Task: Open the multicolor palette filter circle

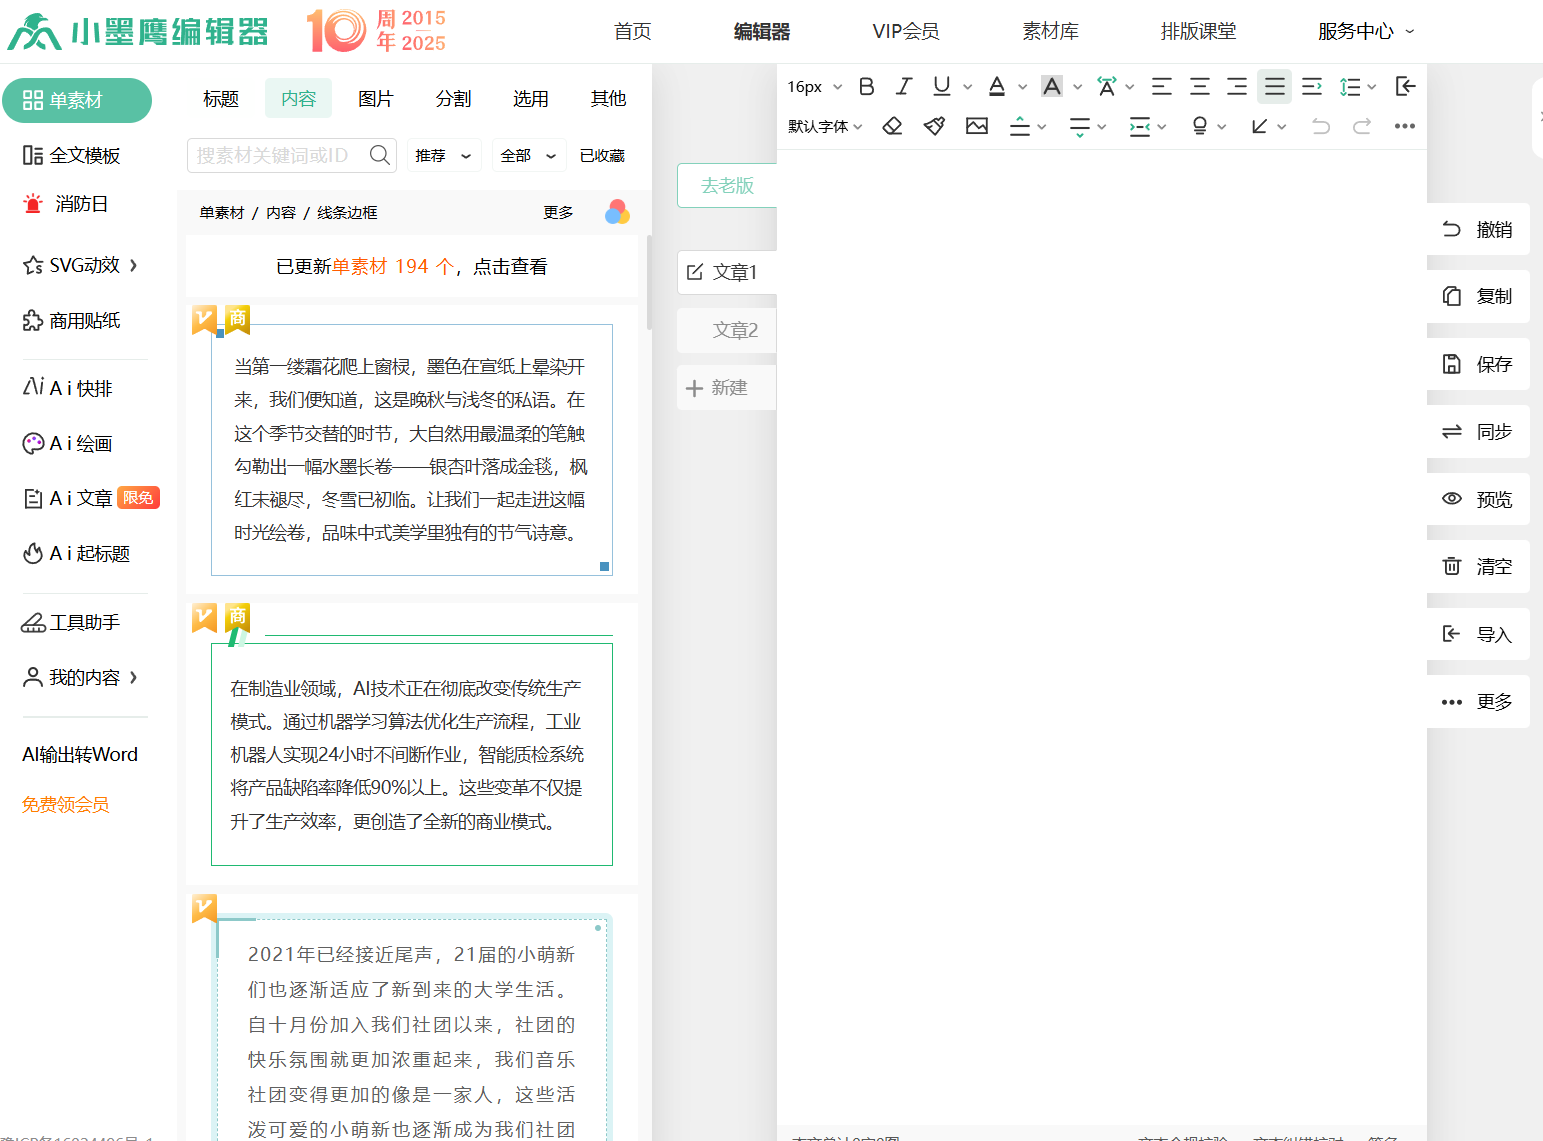Action: coord(617,212)
